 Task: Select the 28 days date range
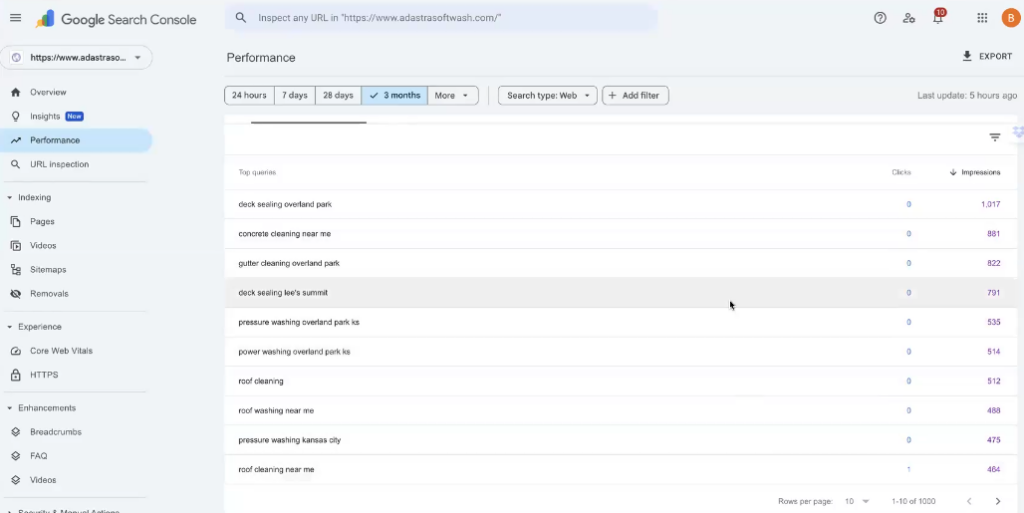[x=338, y=95]
